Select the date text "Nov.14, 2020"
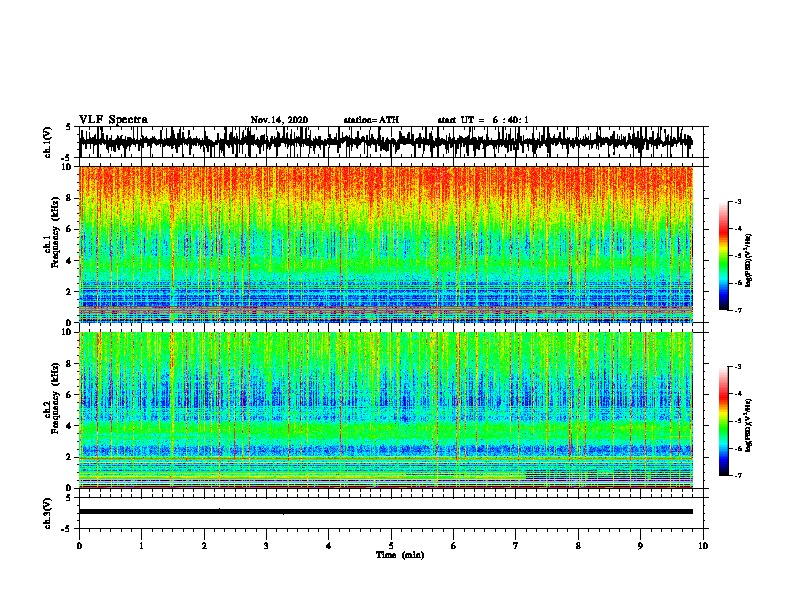The image size is (792, 612). coord(279,120)
